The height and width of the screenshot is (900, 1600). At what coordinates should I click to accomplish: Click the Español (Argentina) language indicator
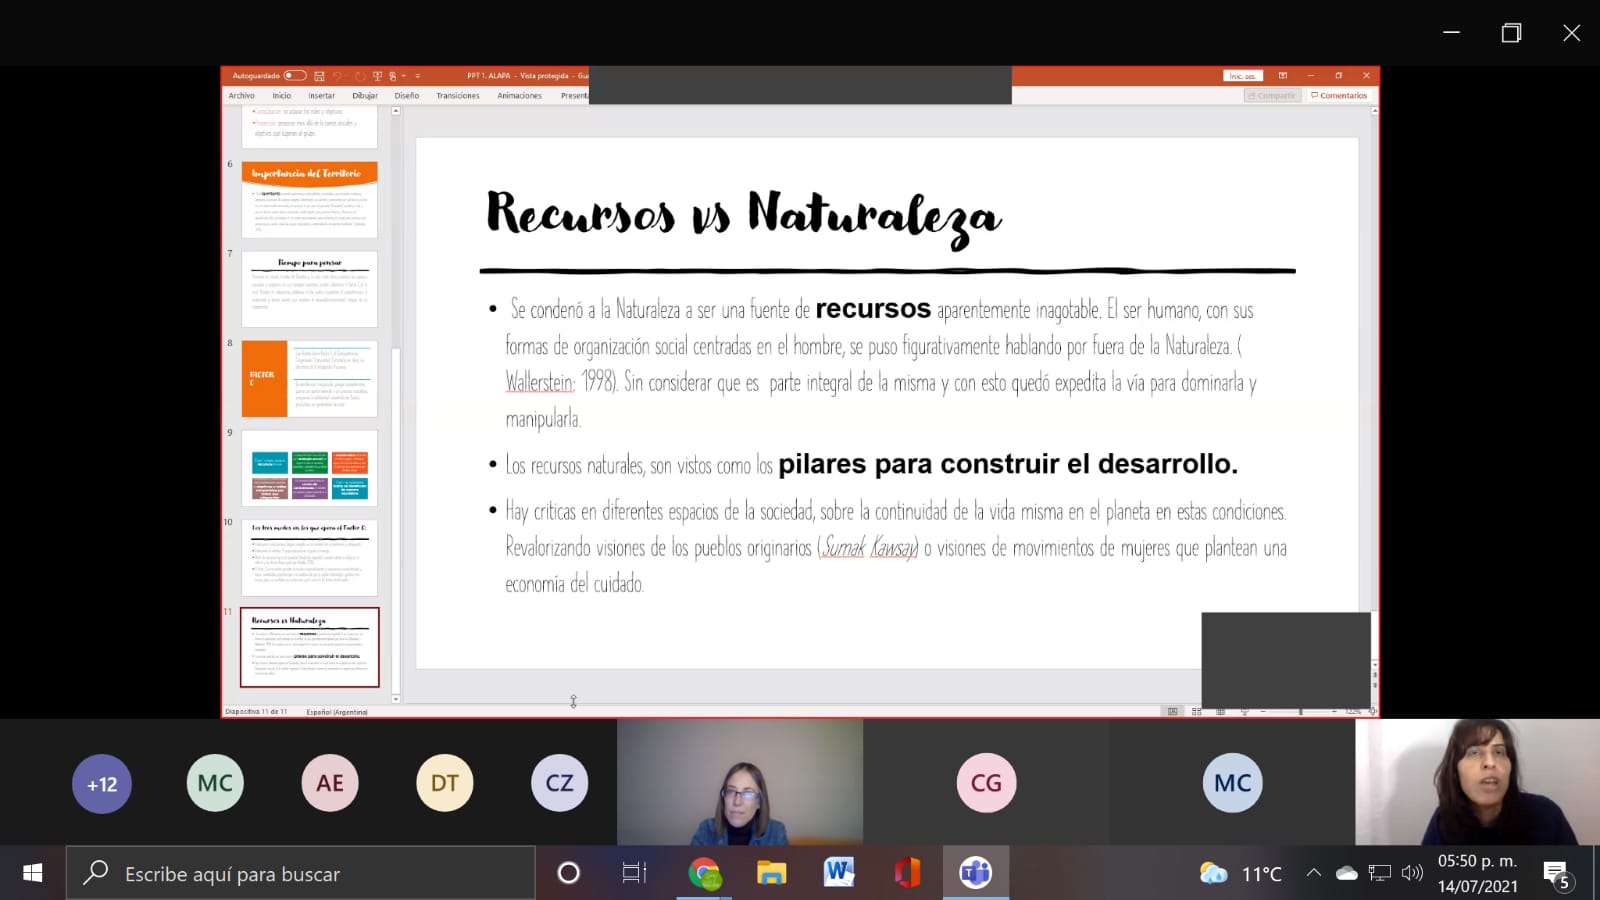(x=337, y=712)
